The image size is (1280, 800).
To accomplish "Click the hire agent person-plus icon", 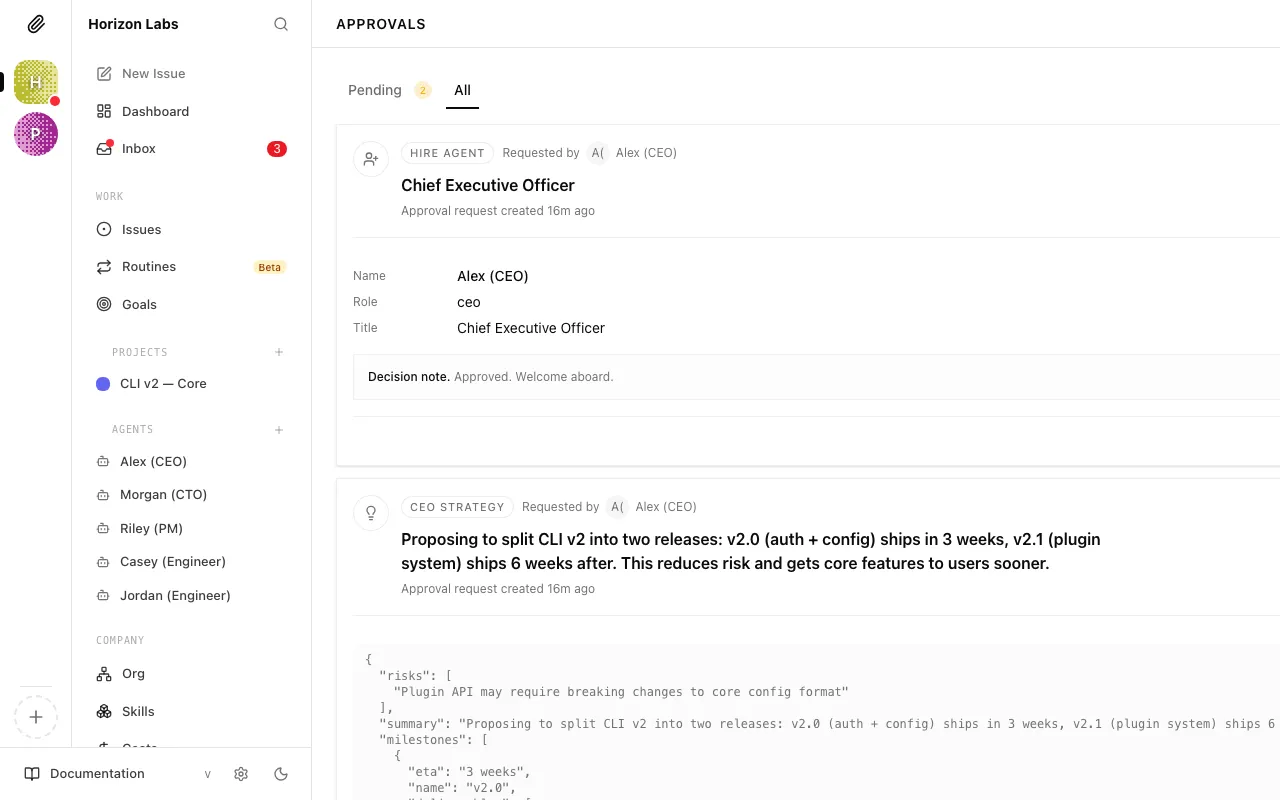I will click(371, 158).
